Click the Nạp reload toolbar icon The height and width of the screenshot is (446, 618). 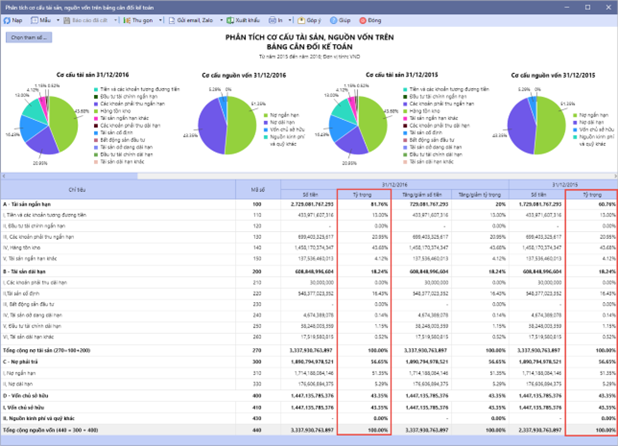pyautogui.click(x=7, y=19)
